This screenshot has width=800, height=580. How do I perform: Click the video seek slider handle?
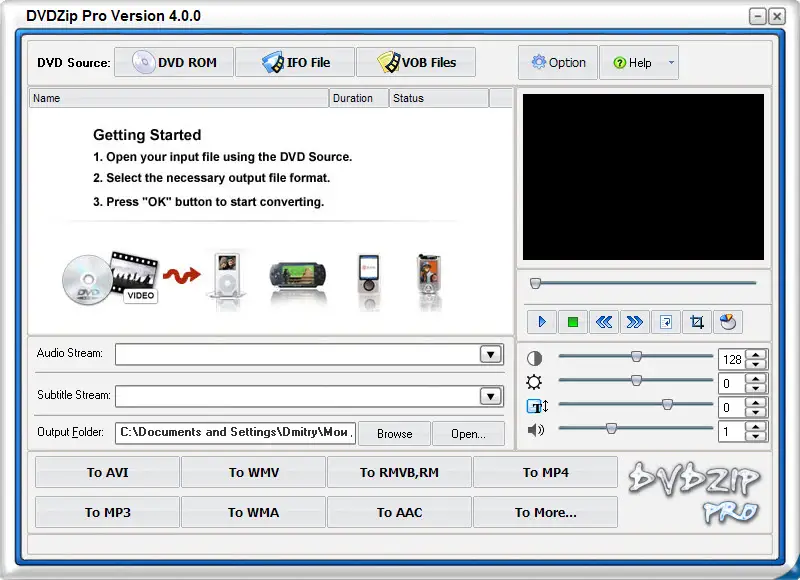535,283
